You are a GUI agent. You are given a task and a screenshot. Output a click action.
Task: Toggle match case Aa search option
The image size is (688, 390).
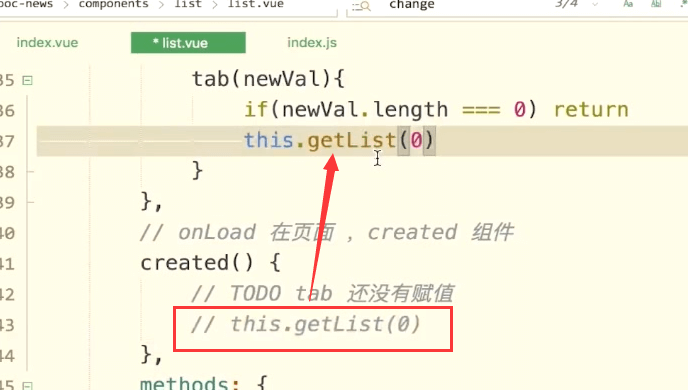[628, 4]
